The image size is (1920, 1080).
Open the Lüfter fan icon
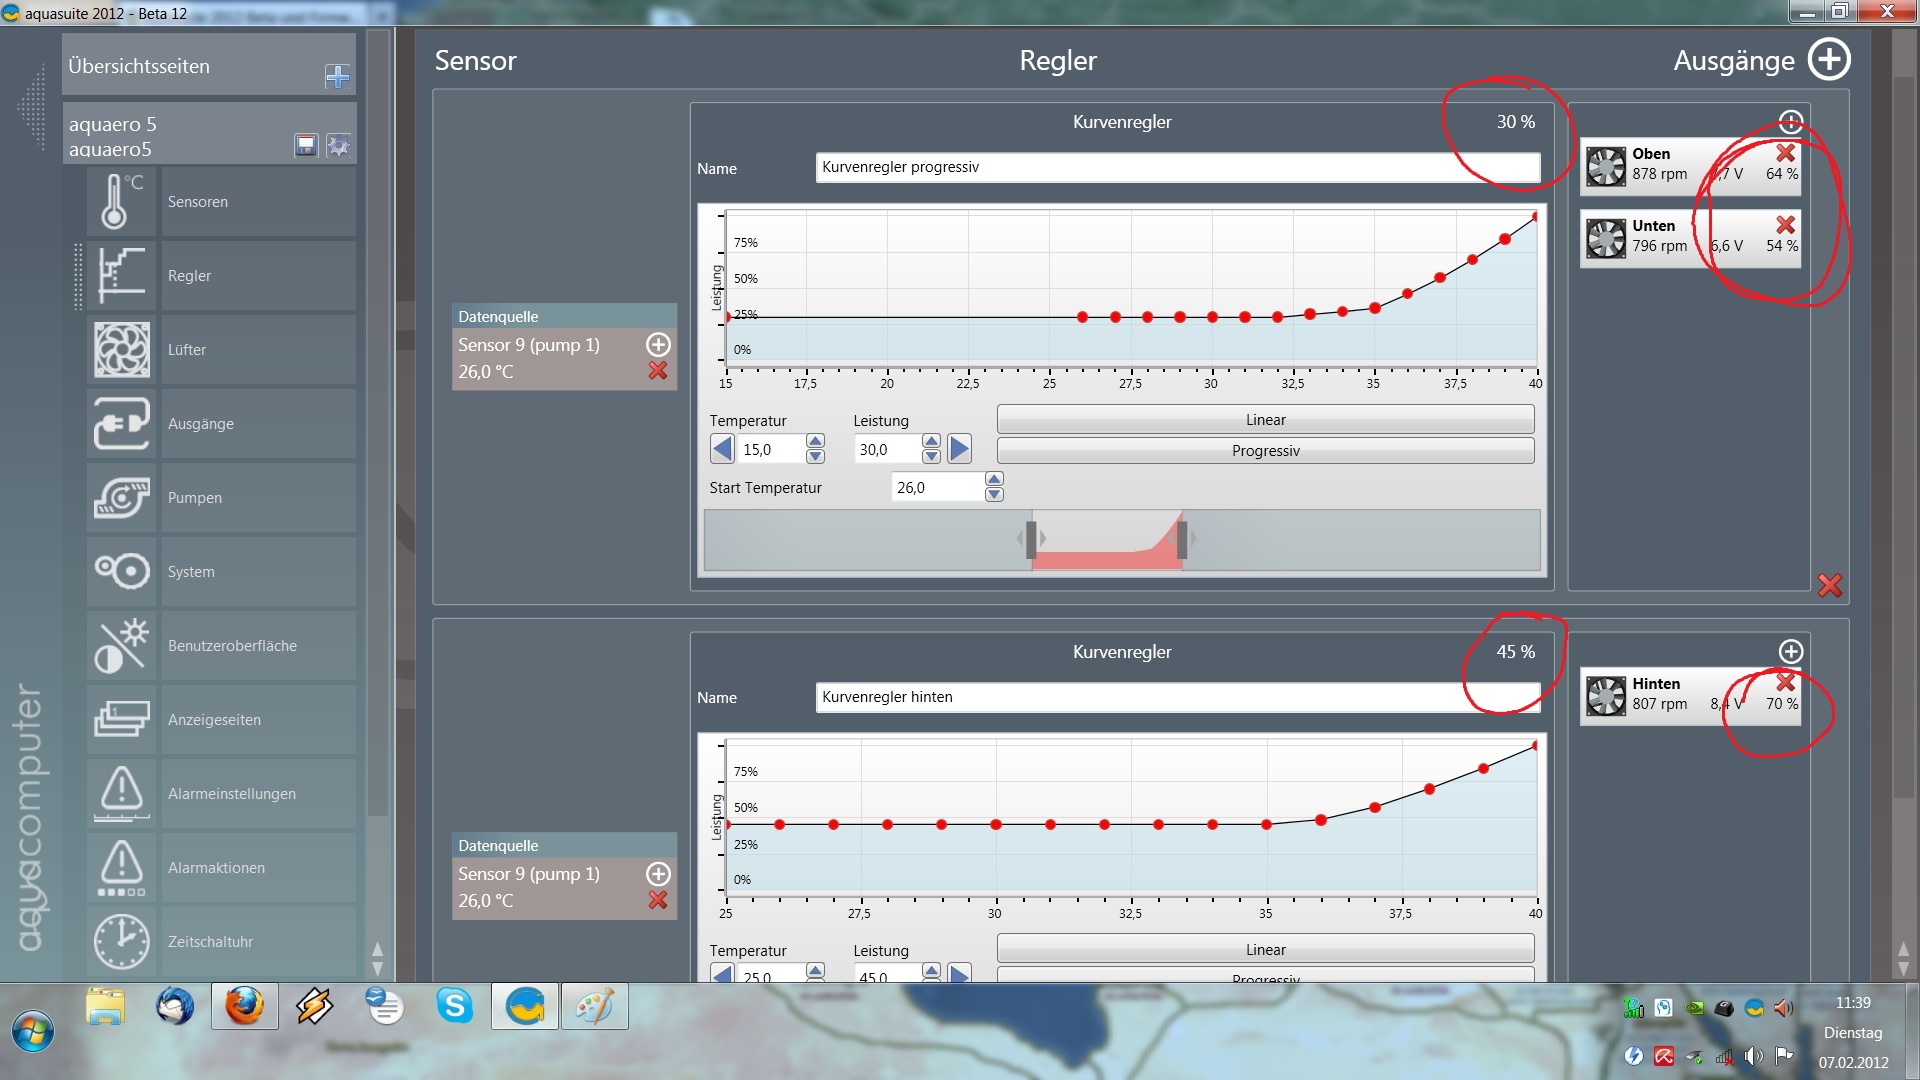tap(121, 349)
